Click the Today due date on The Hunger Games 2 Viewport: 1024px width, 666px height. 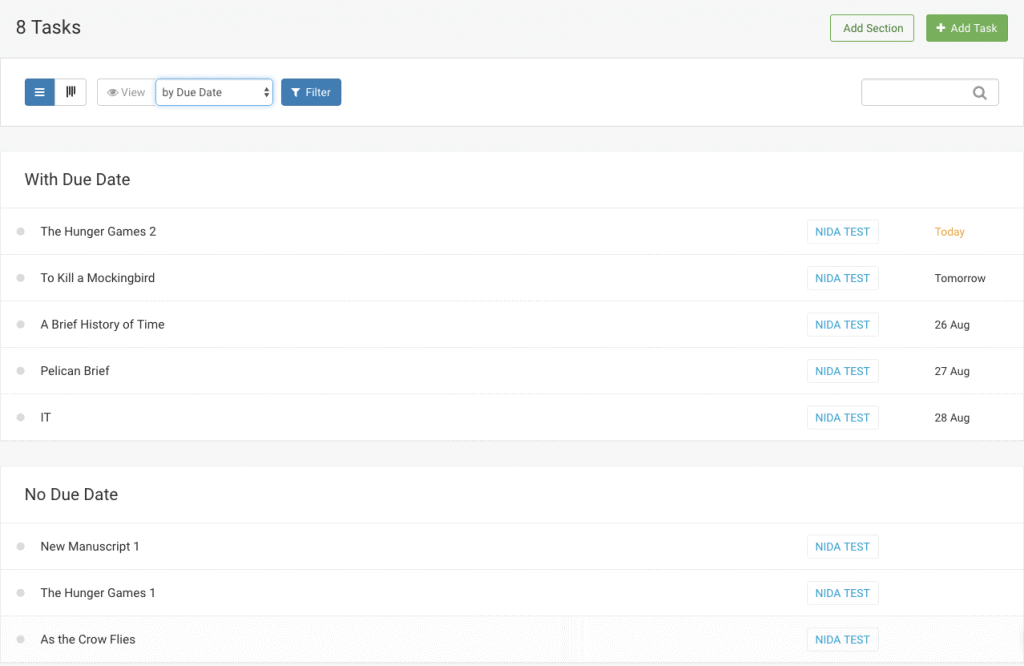(x=949, y=231)
